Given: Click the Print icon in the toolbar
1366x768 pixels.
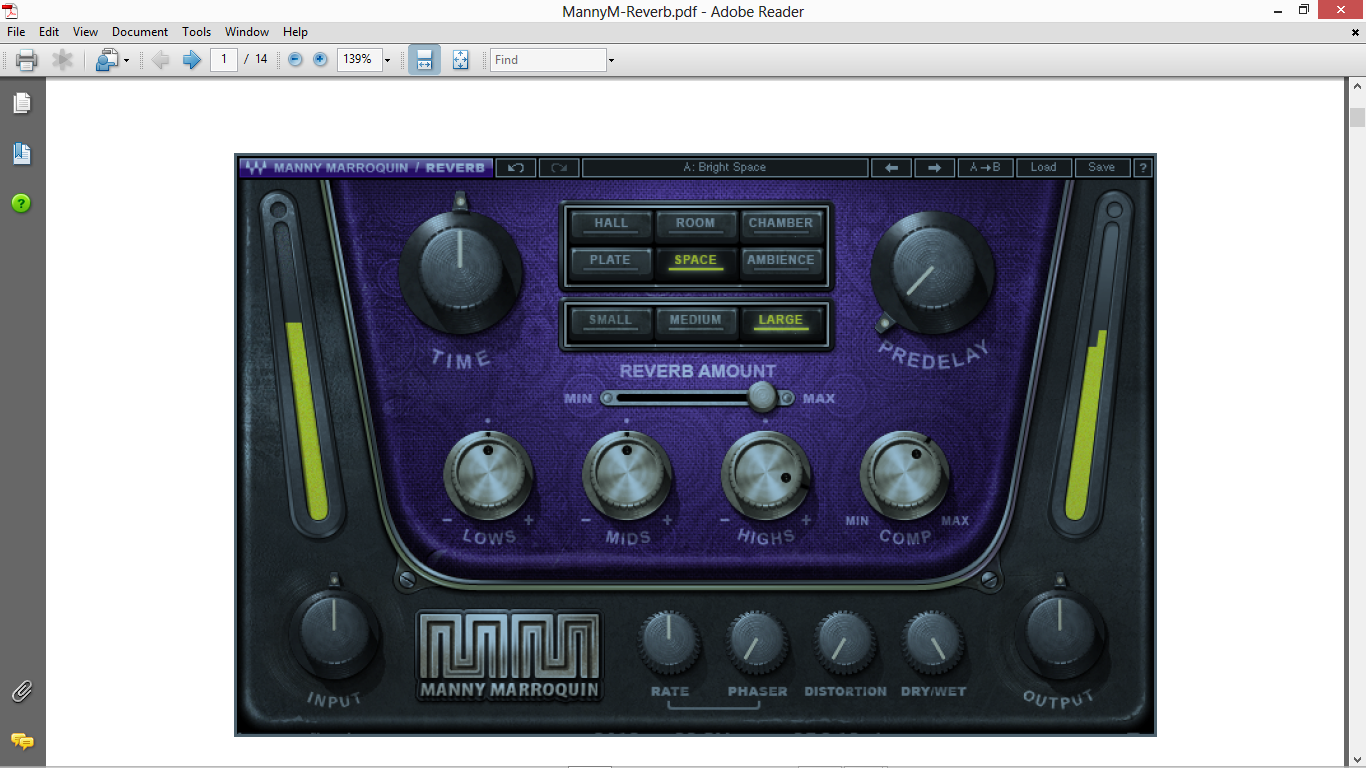Looking at the screenshot, I should 27,60.
